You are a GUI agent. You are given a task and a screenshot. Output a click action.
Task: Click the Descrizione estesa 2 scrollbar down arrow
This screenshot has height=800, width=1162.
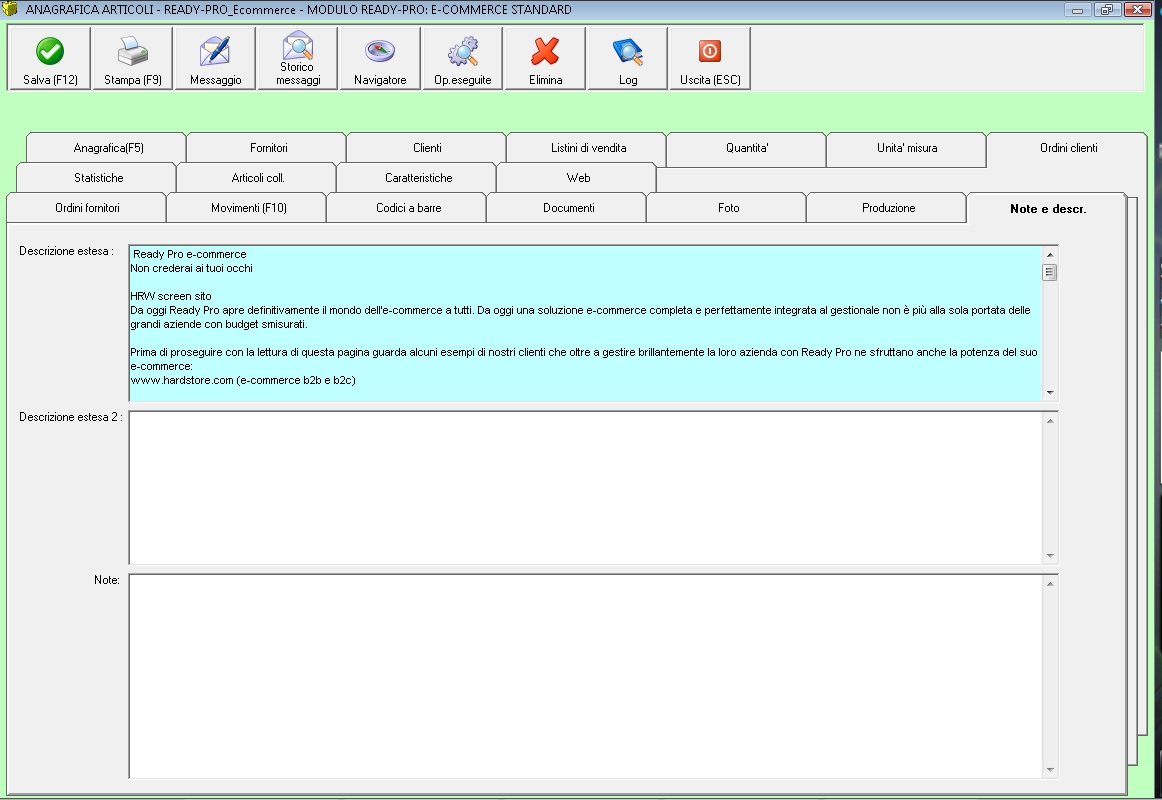click(x=1049, y=556)
